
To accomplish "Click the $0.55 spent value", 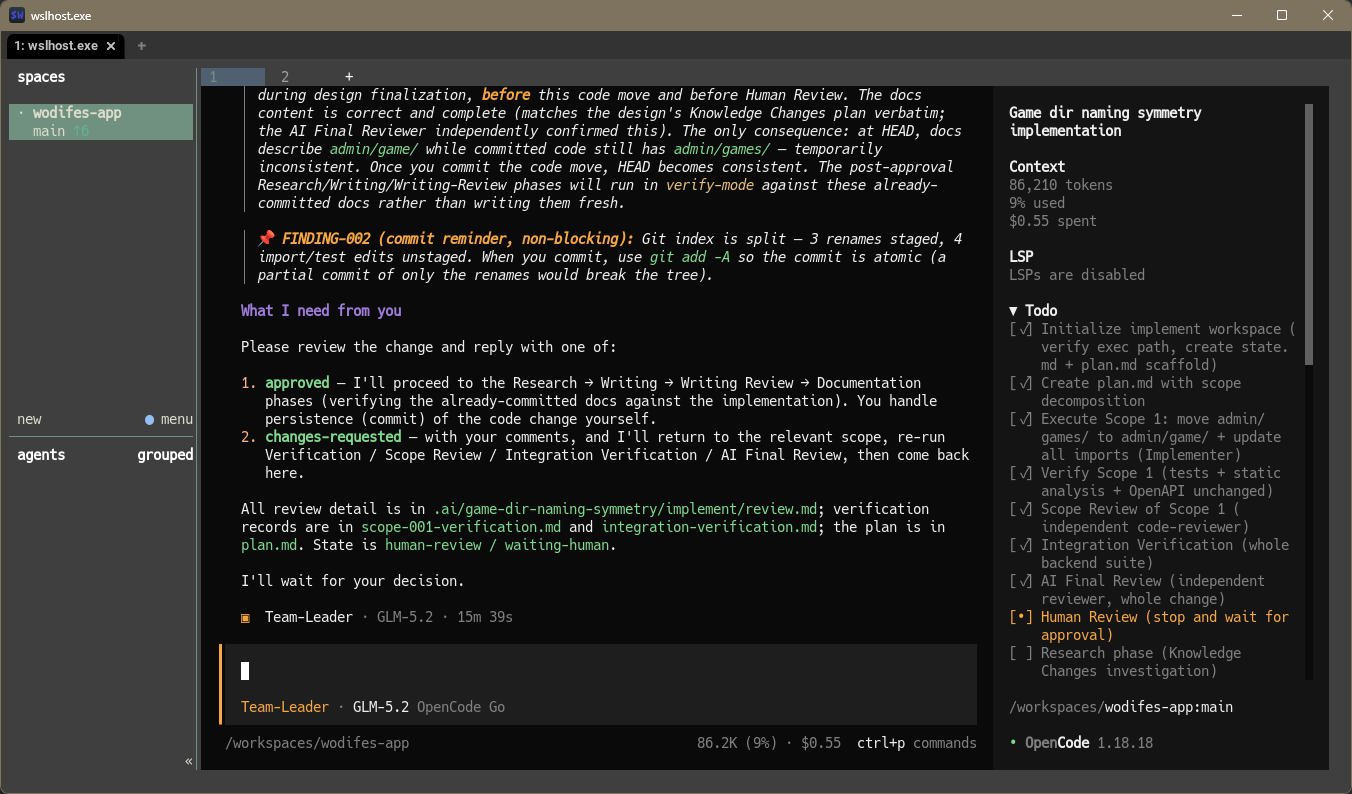I will point(1053,221).
